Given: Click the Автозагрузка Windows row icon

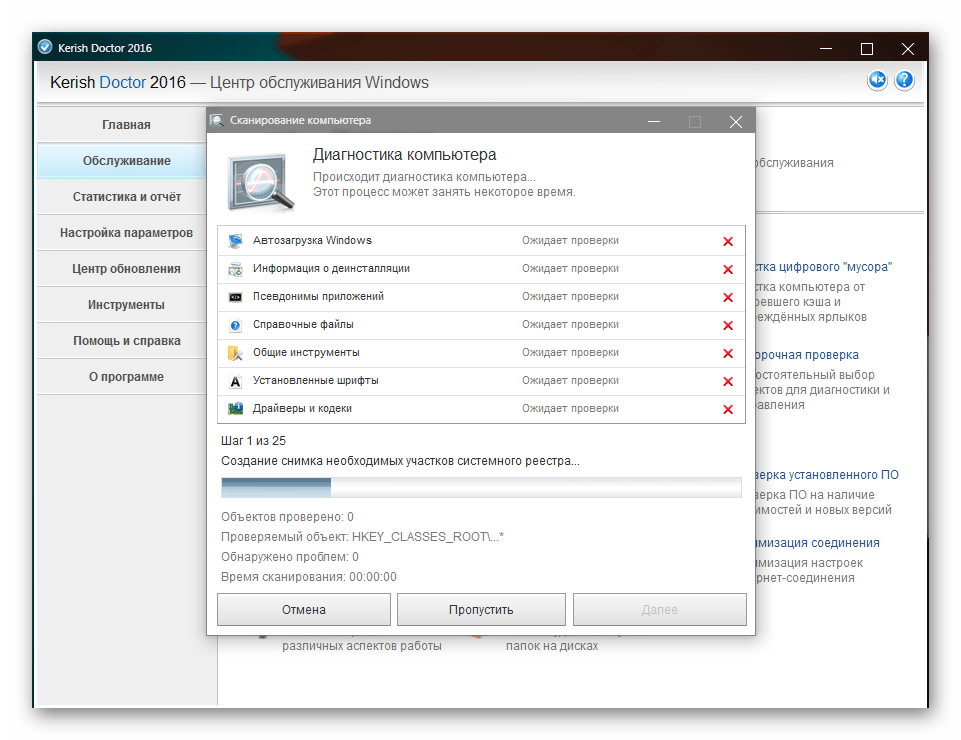Looking at the screenshot, I should pyautogui.click(x=235, y=241).
